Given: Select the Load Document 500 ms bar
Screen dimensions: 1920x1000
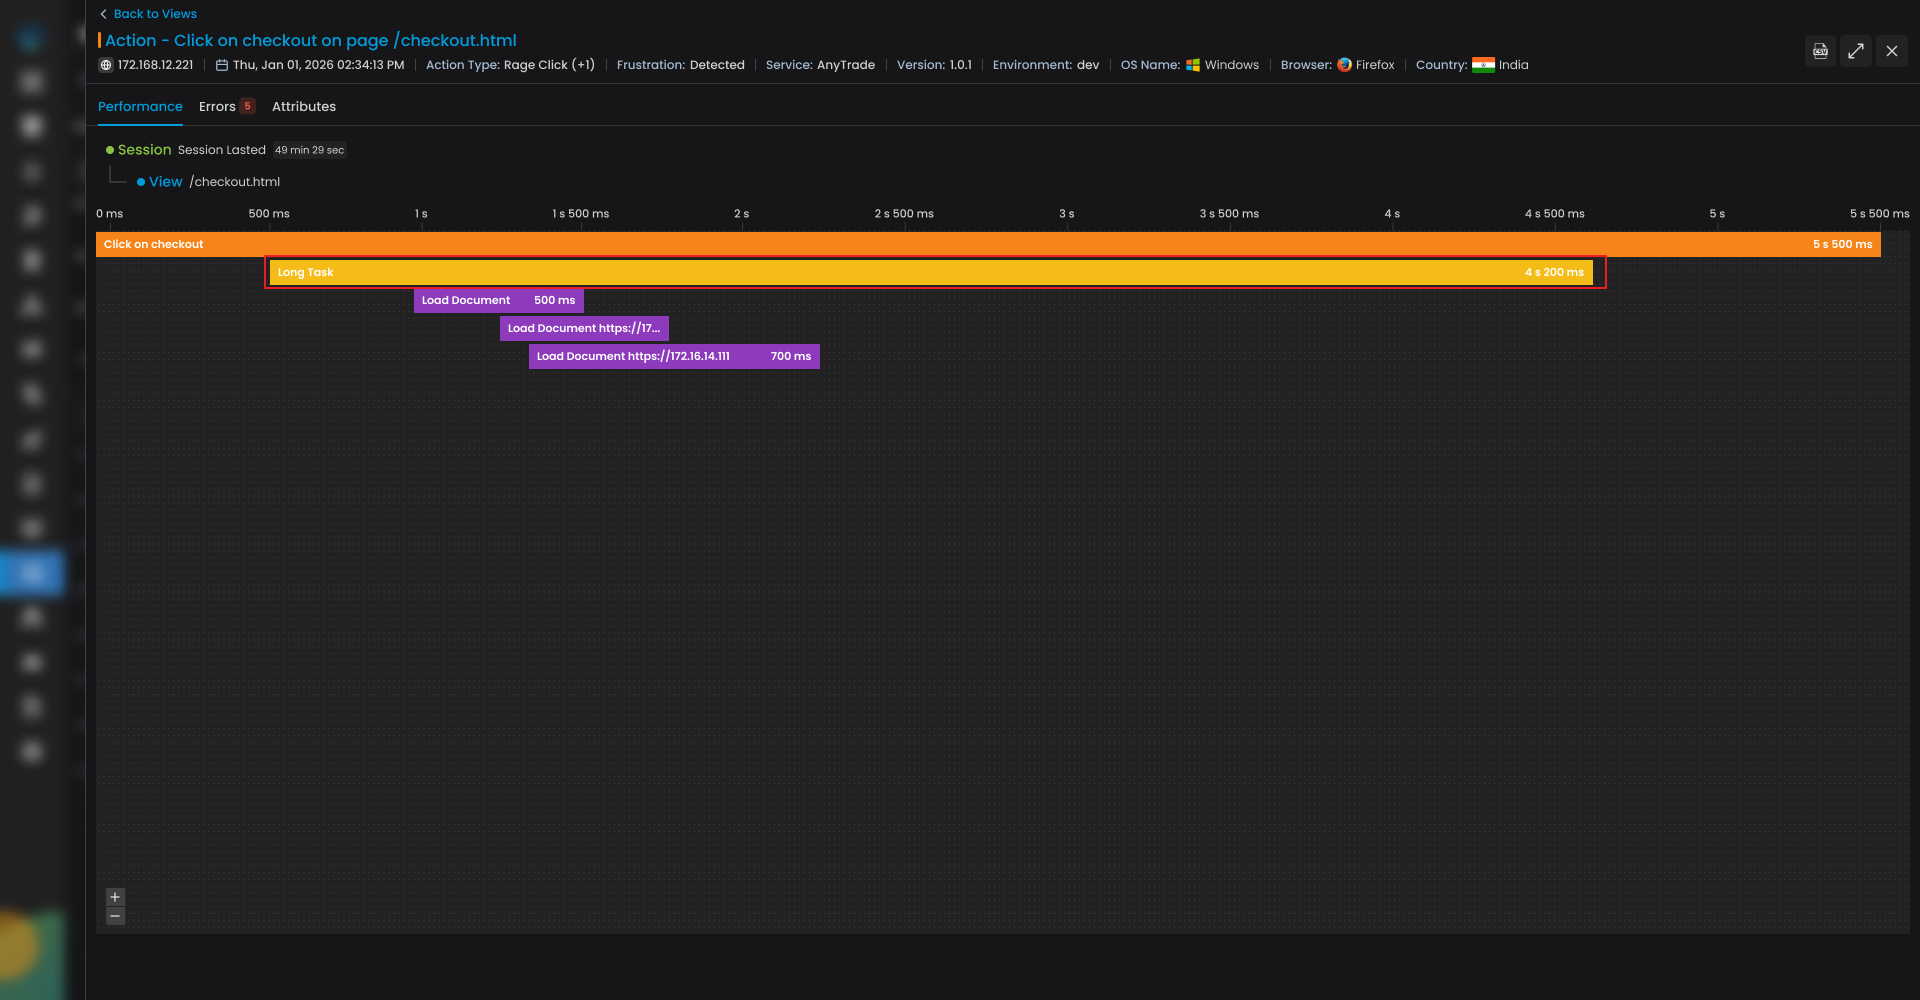Looking at the screenshot, I should (498, 300).
